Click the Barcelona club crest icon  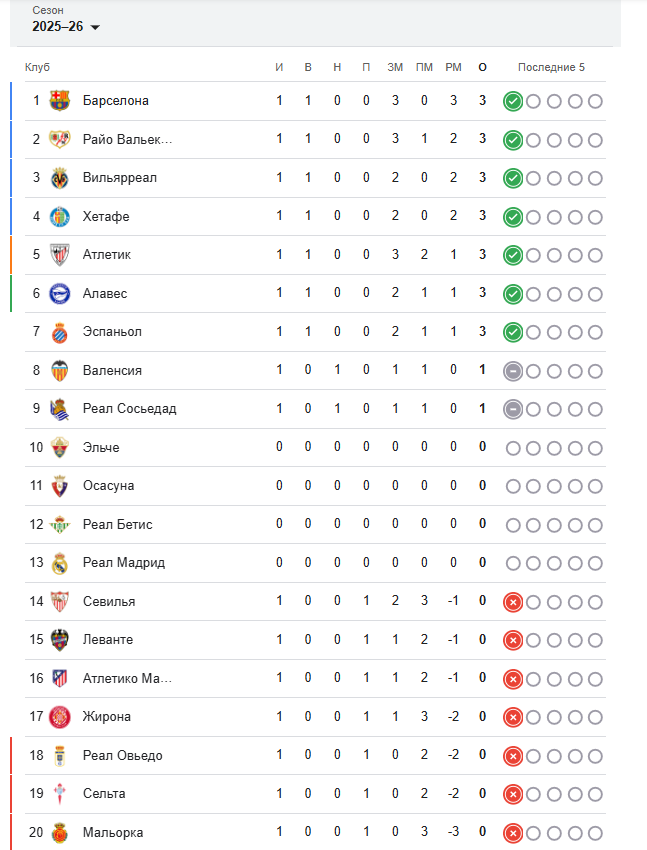[x=60, y=101]
